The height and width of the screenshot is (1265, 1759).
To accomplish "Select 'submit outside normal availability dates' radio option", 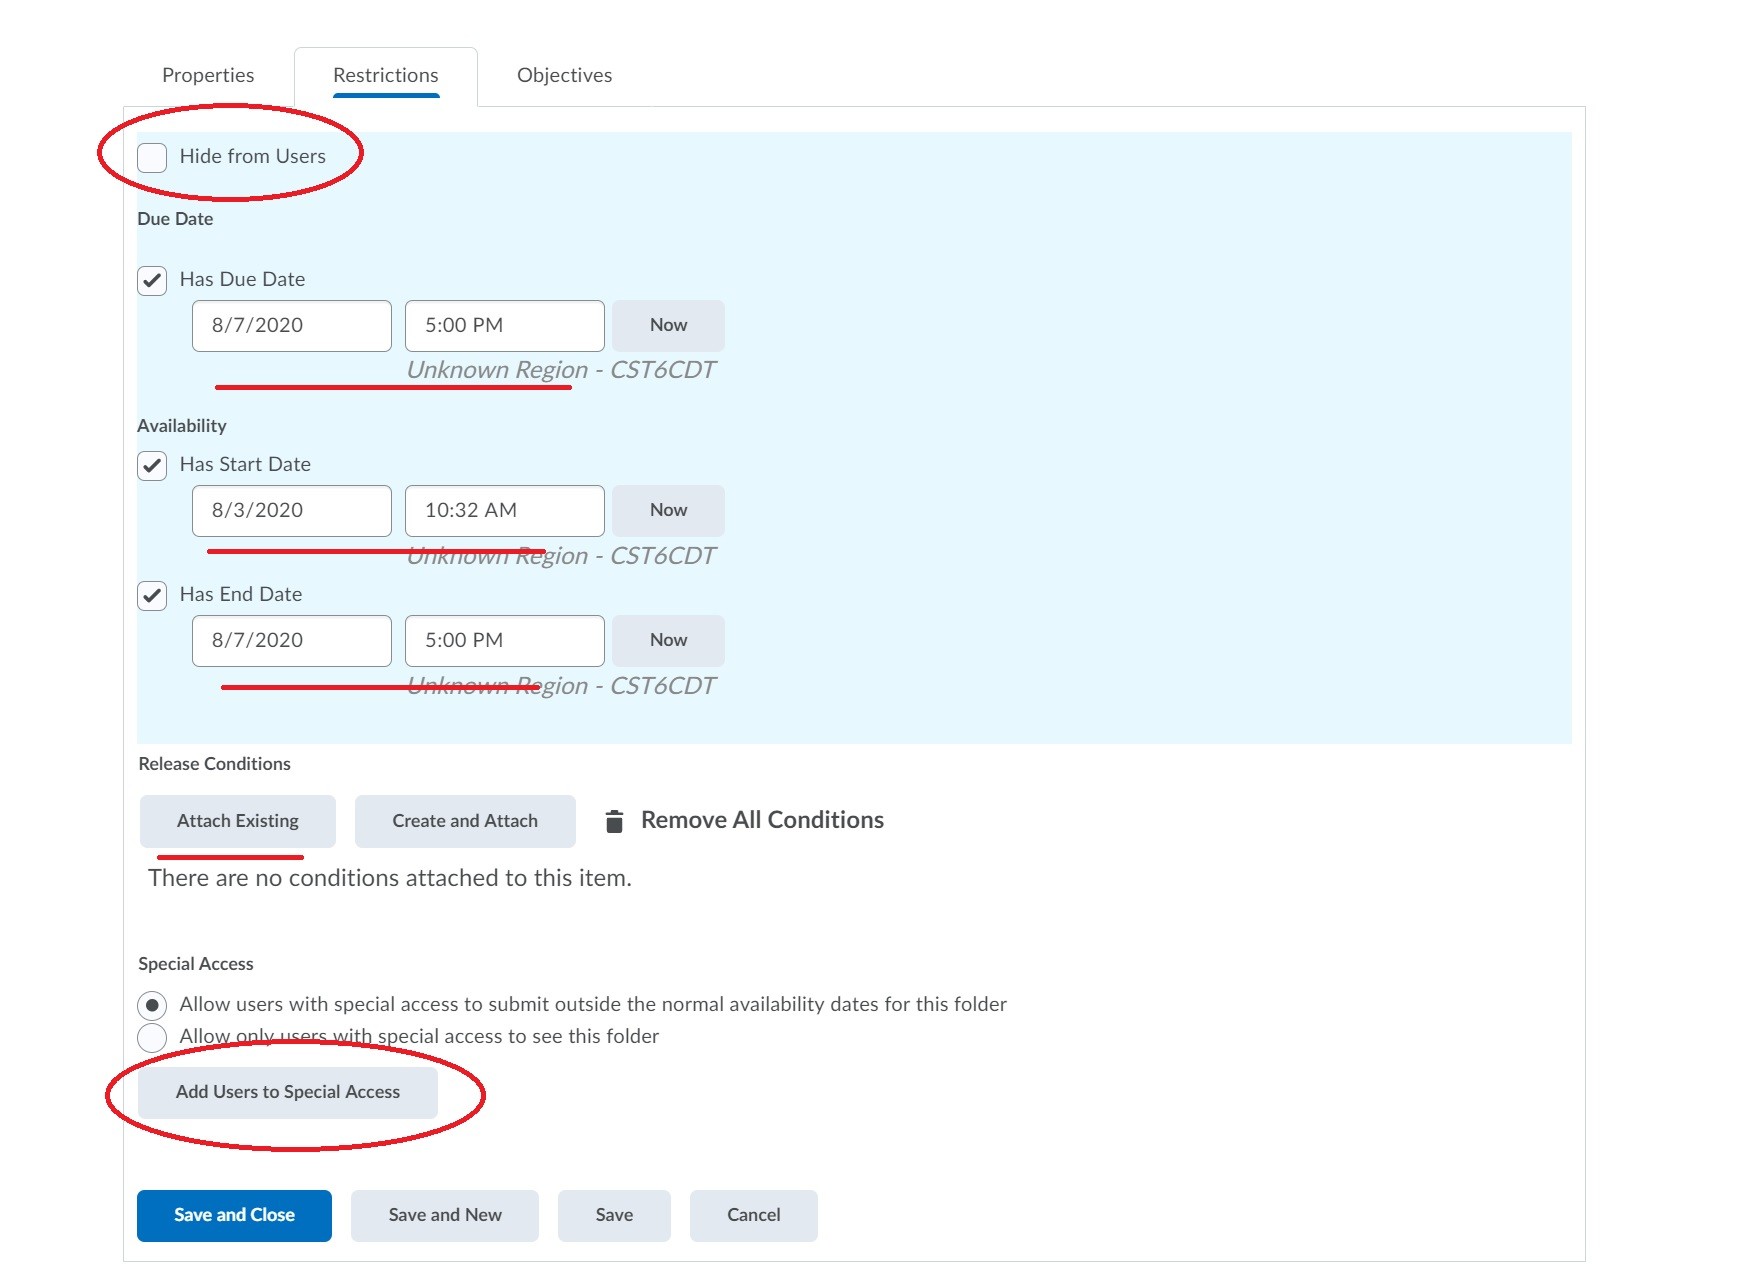I will (x=152, y=1005).
